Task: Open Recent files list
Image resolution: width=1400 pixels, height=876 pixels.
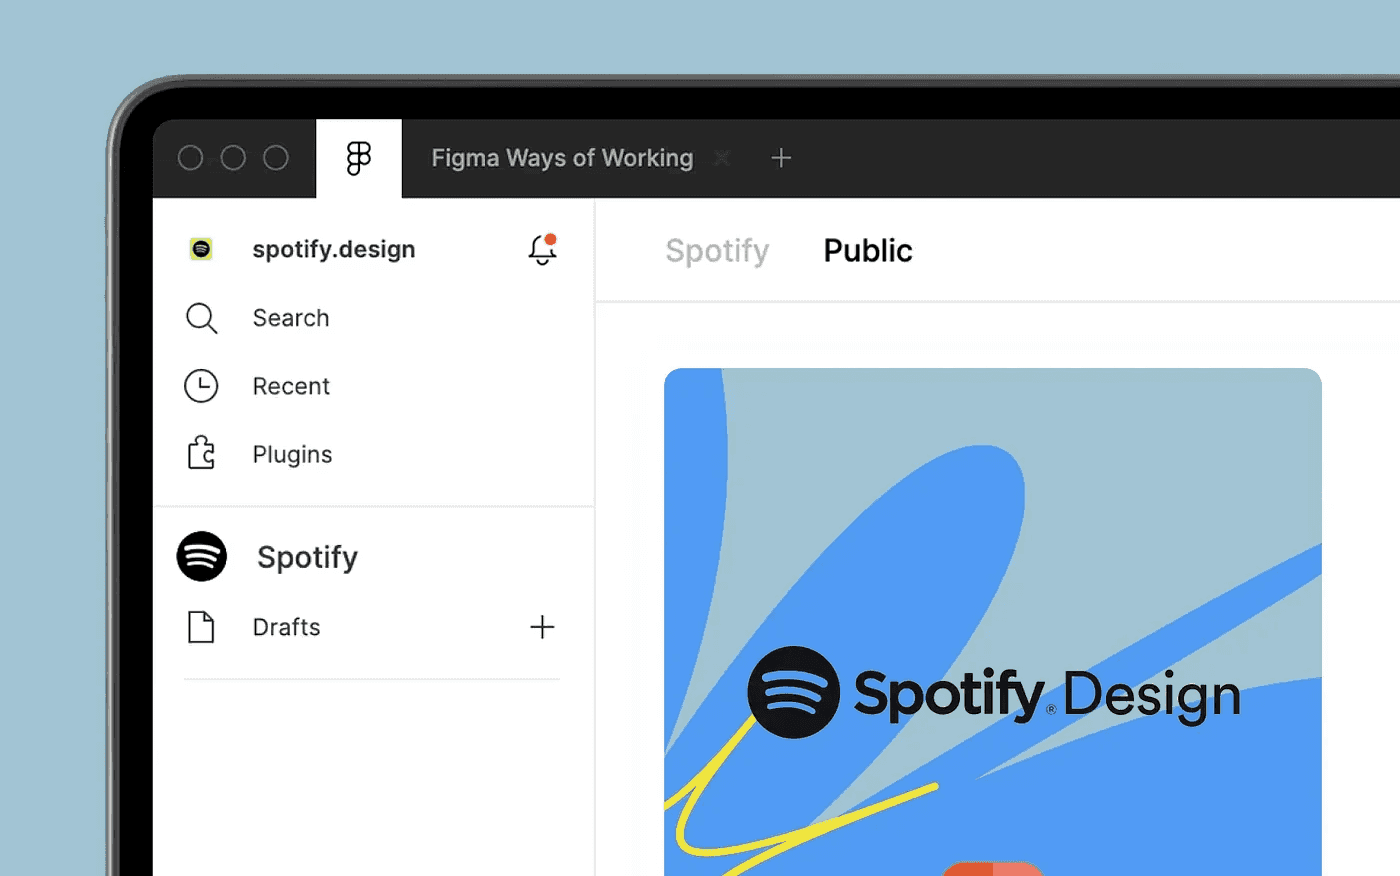Action: tap(291, 386)
